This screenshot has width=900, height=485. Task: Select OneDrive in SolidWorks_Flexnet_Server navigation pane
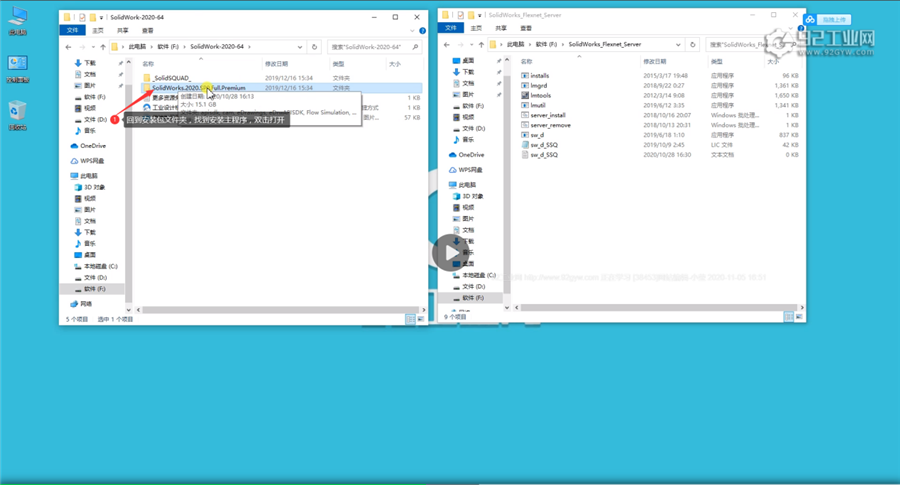pyautogui.click(x=466, y=155)
